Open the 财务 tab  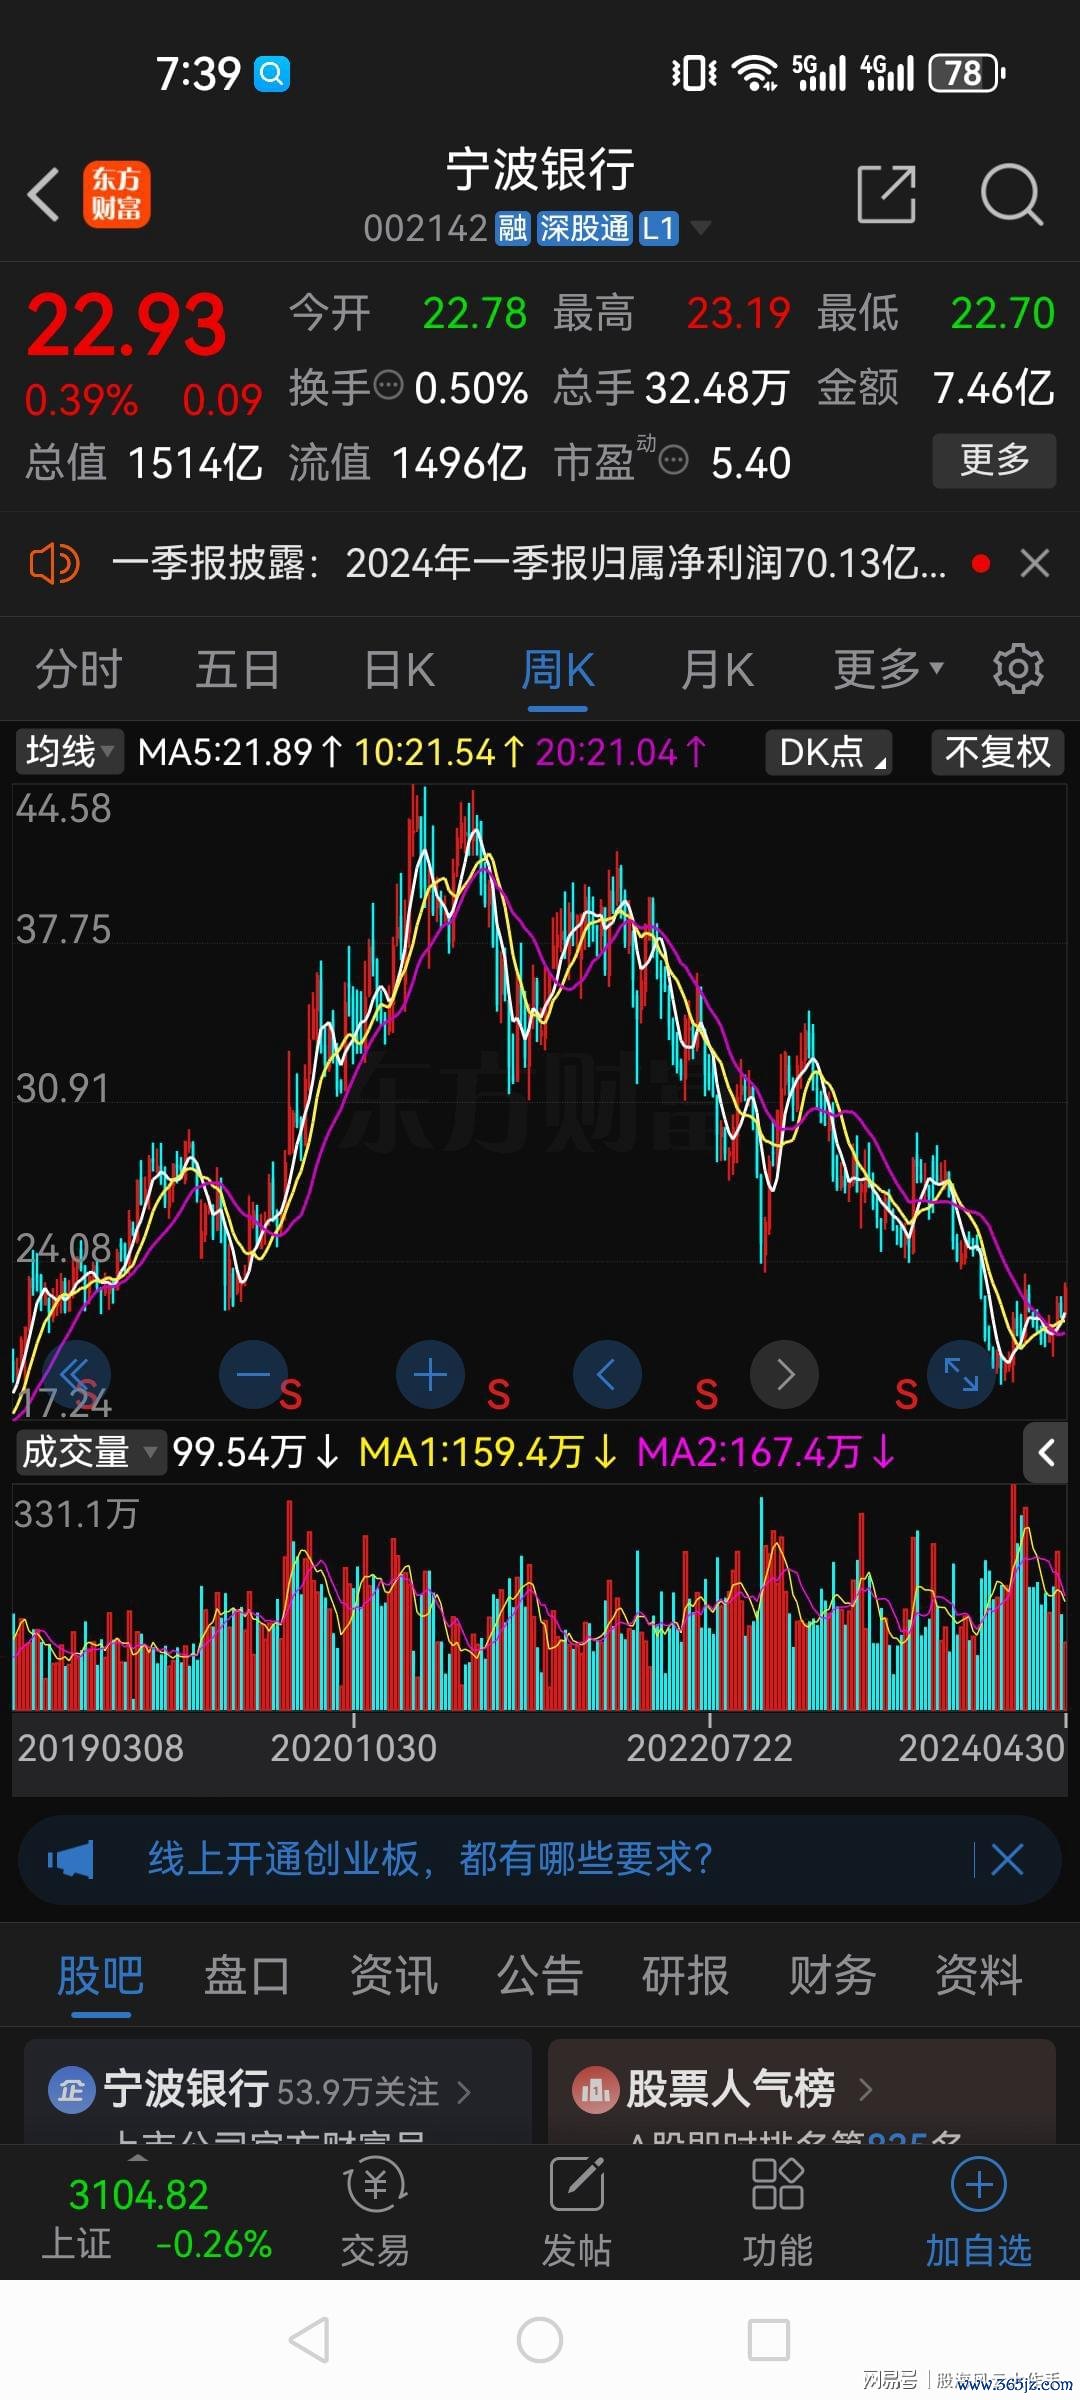(x=832, y=1976)
